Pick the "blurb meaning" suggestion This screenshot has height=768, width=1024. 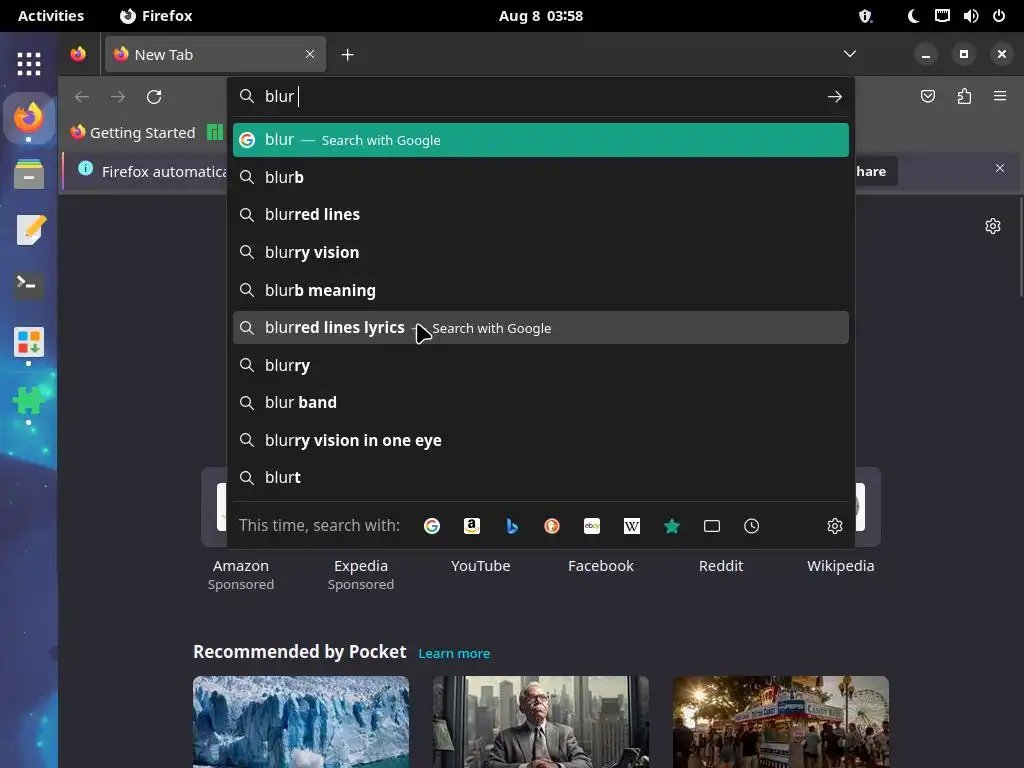pos(541,290)
